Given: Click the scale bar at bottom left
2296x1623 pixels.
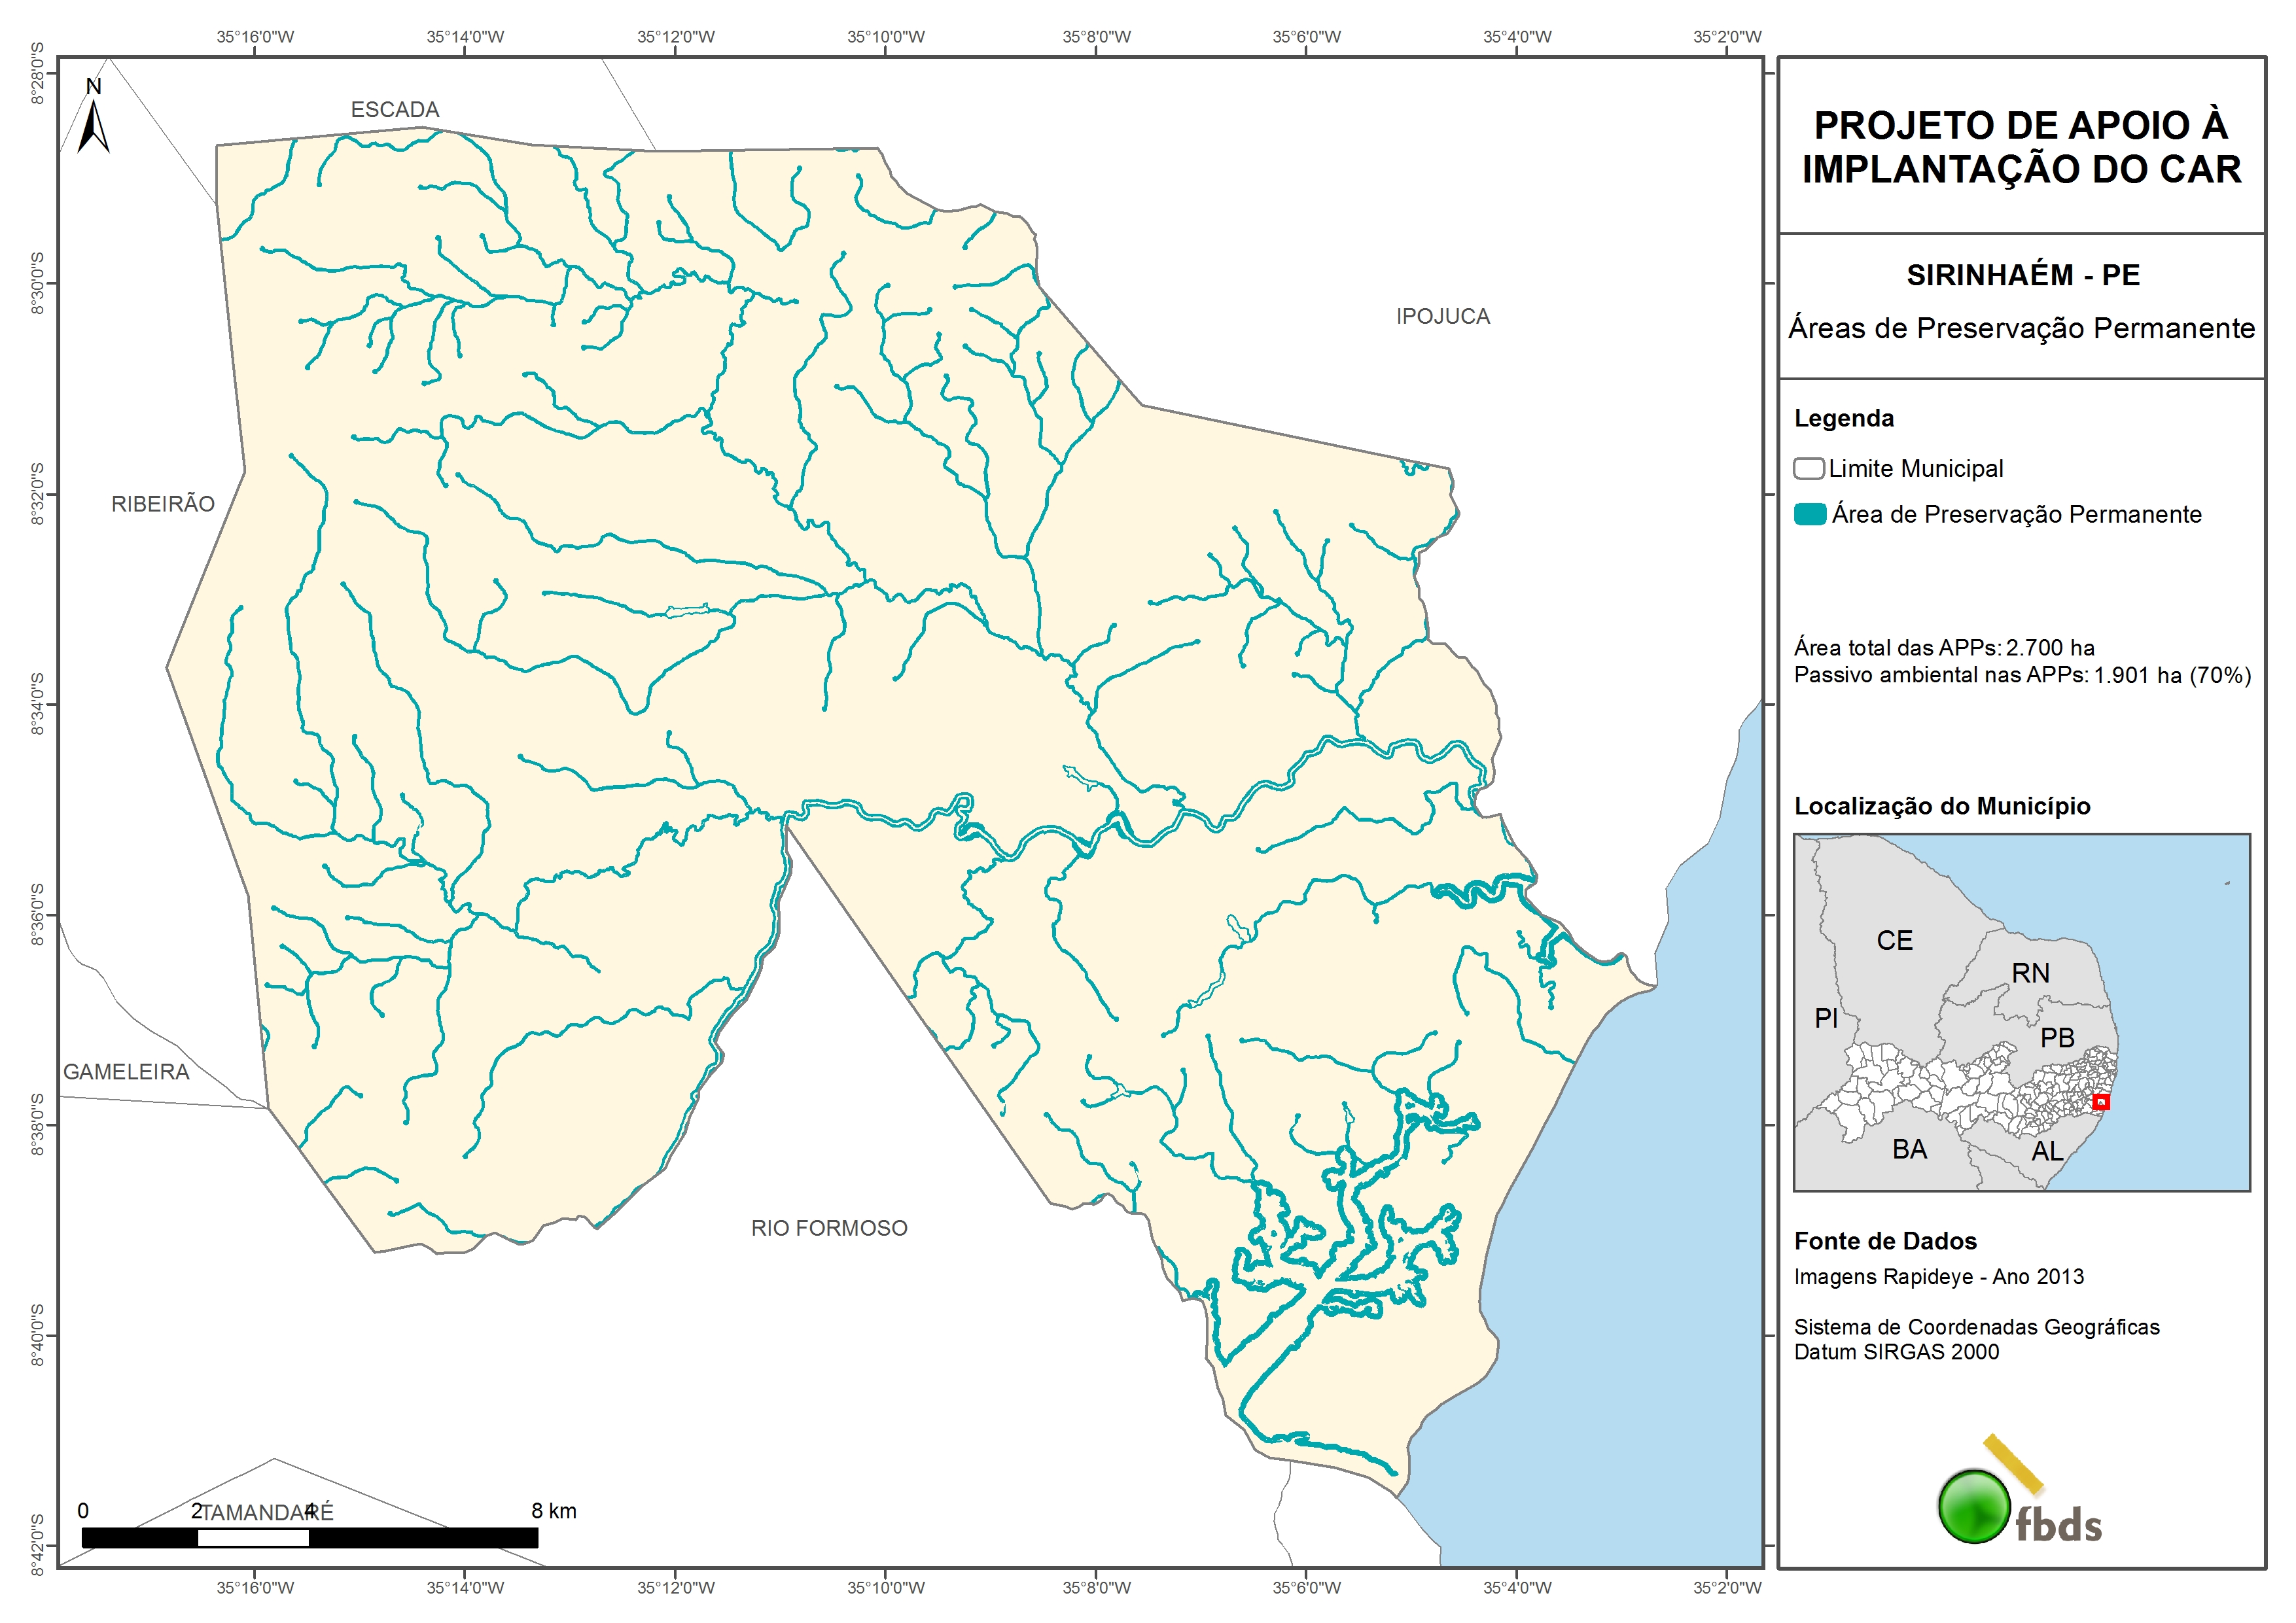Looking at the screenshot, I should coord(309,1538).
